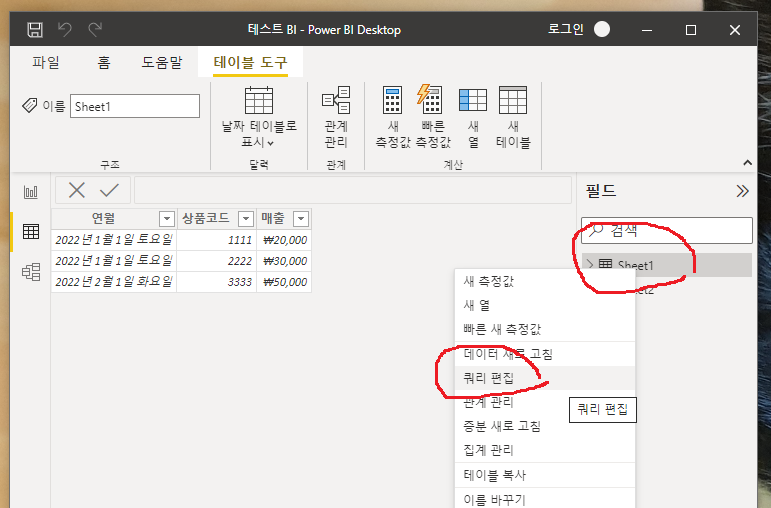Click the user avatar circle
This screenshot has width=771, height=508.
[x=602, y=30]
